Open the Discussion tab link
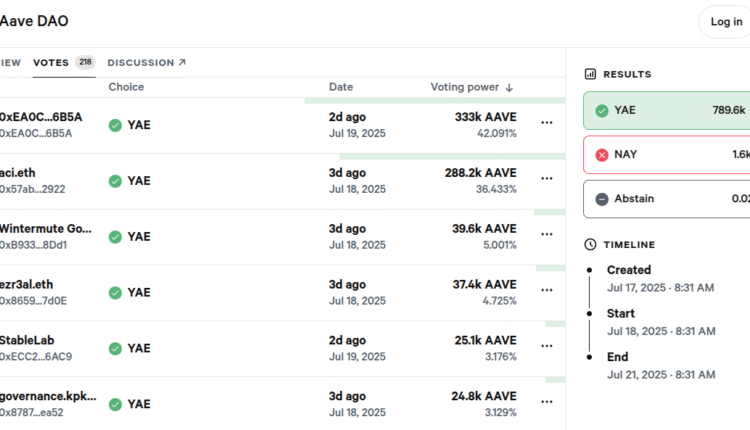This screenshot has height=430, width=750. (146, 62)
